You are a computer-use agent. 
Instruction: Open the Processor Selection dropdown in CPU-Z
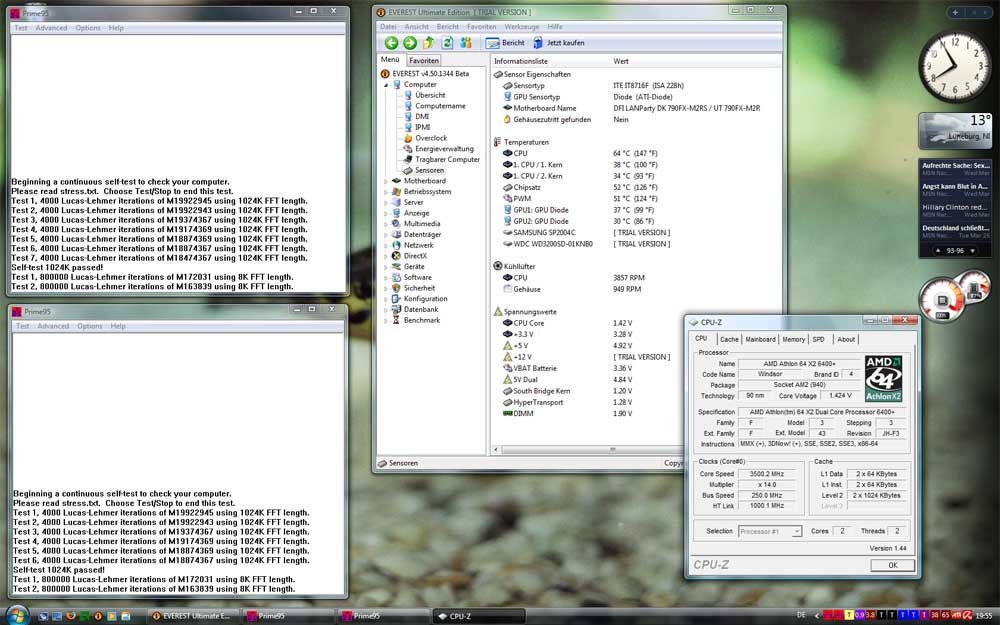[x=770, y=531]
